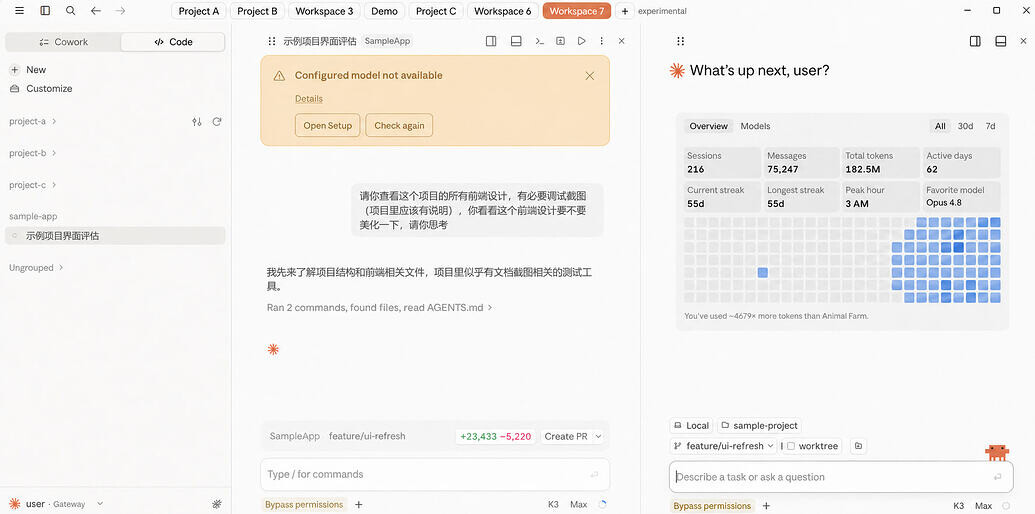Open the Local environment selector
Screen dimensions: 1035x514
691,426
